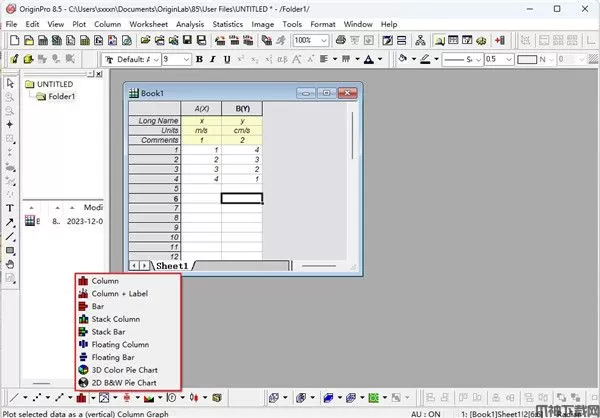Select the Pointer tool in tools toolbar
The image size is (600, 418).
point(10,83)
